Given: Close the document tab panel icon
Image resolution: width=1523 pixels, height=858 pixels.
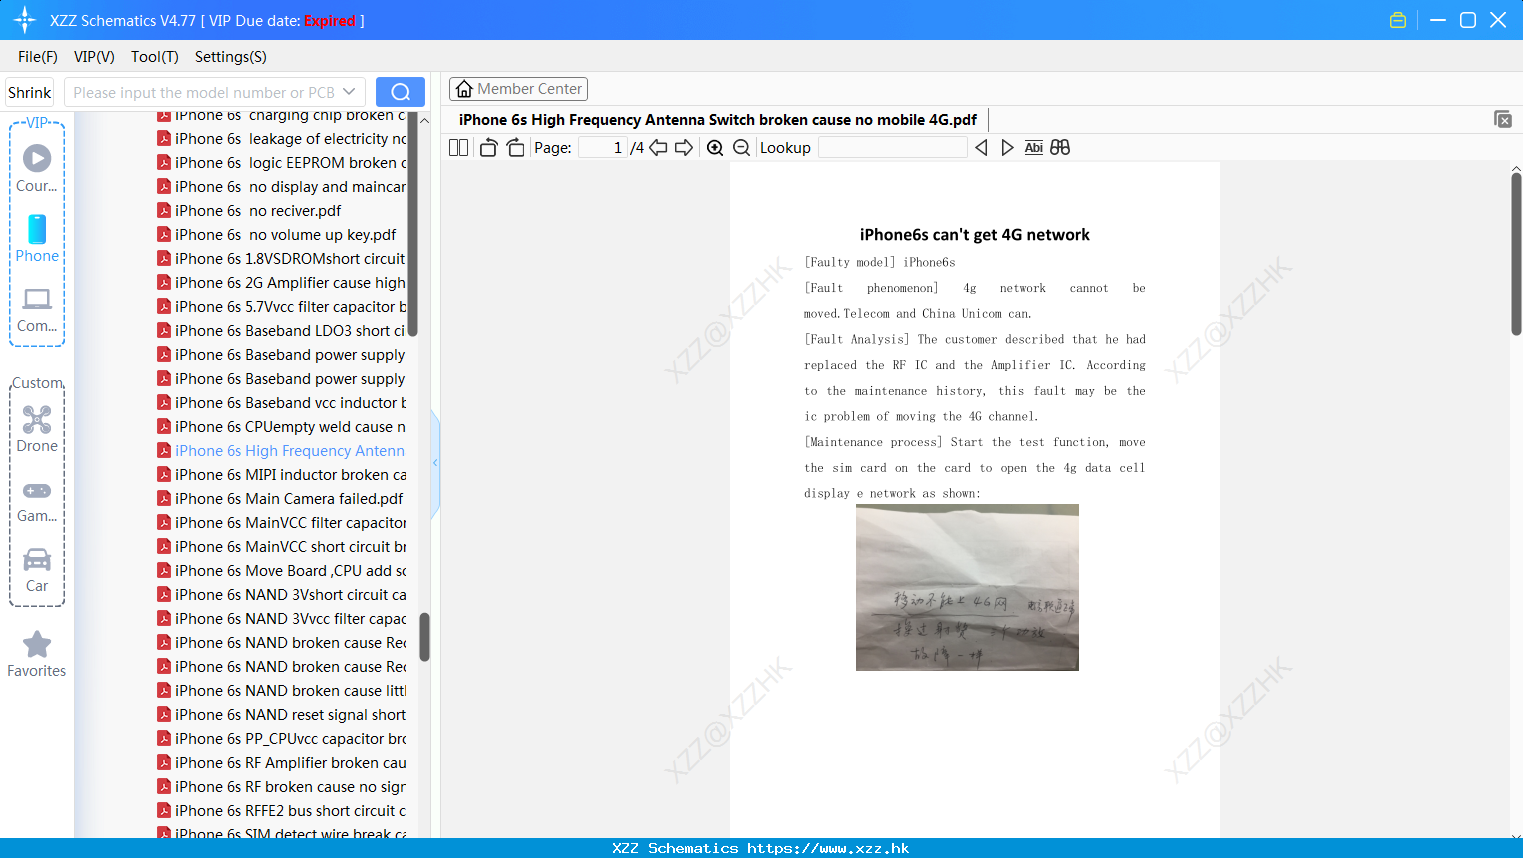Looking at the screenshot, I should tap(1503, 119).
